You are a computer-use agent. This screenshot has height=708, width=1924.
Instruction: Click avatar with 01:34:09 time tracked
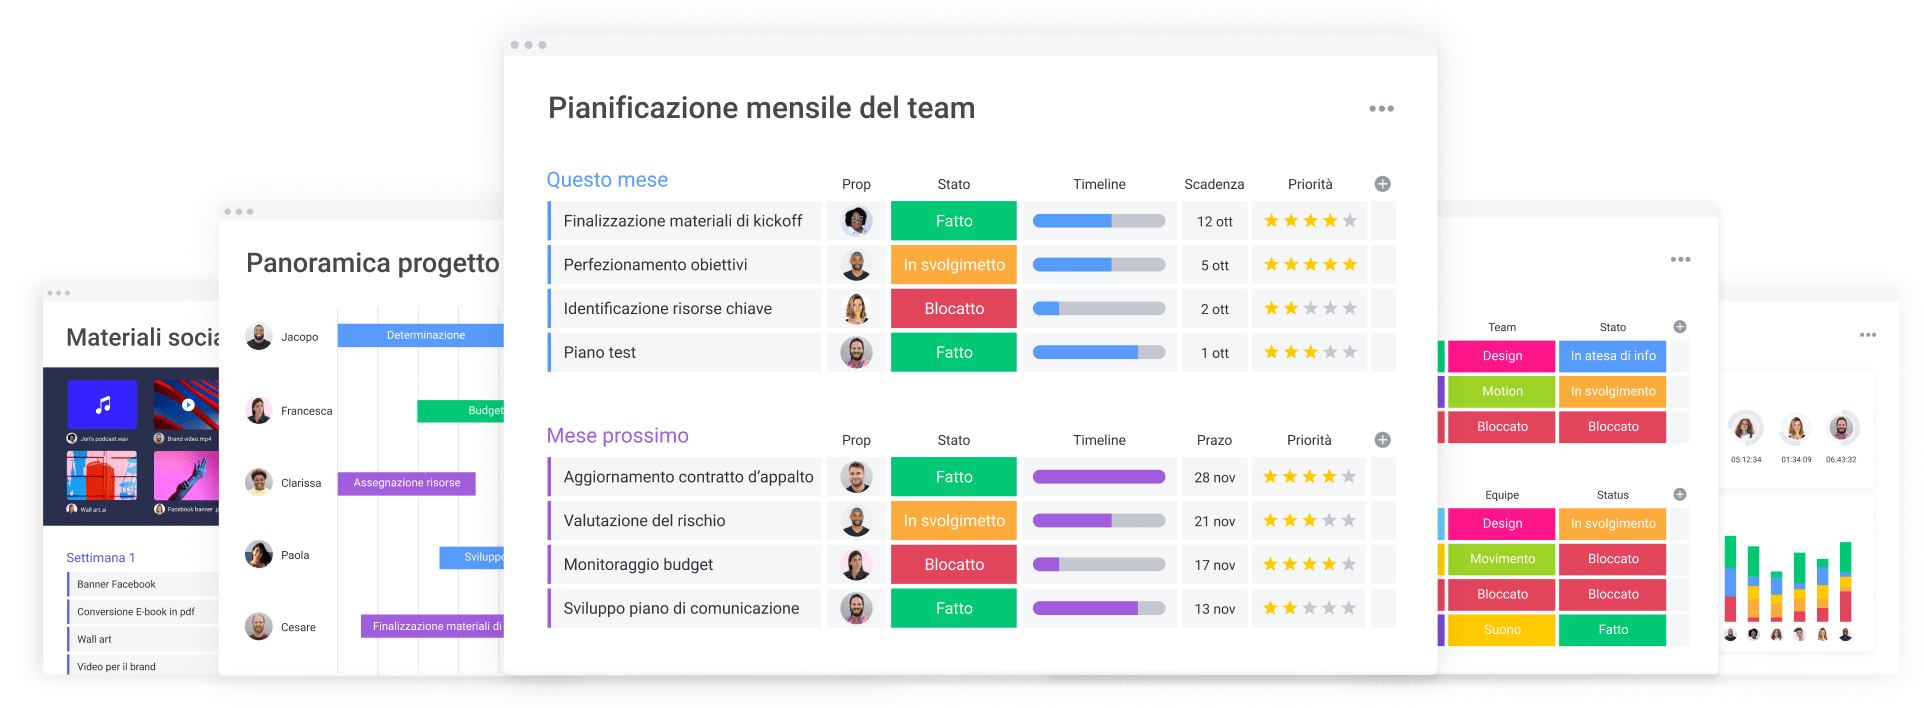(1796, 428)
